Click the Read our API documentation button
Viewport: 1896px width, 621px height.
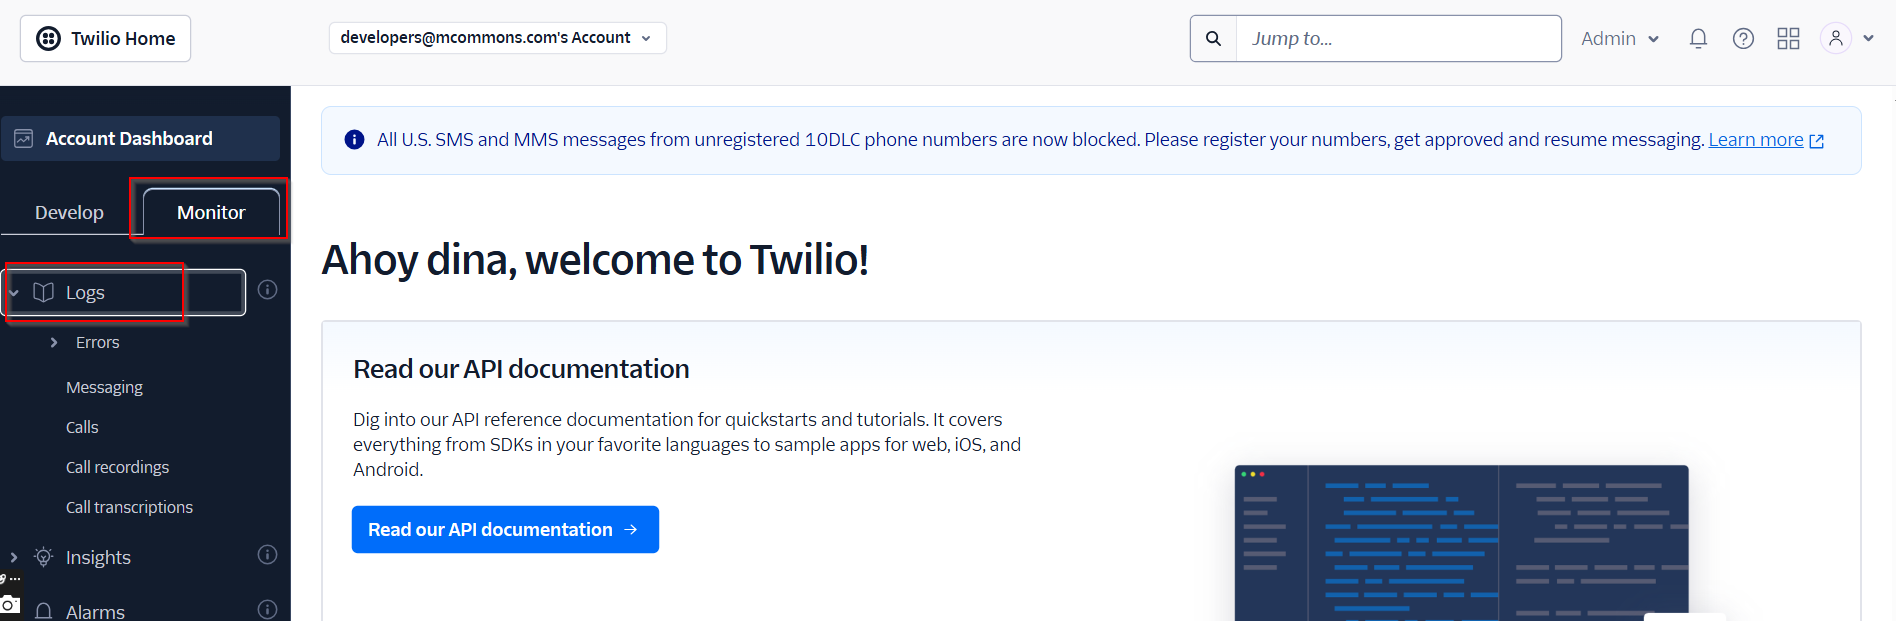505,529
